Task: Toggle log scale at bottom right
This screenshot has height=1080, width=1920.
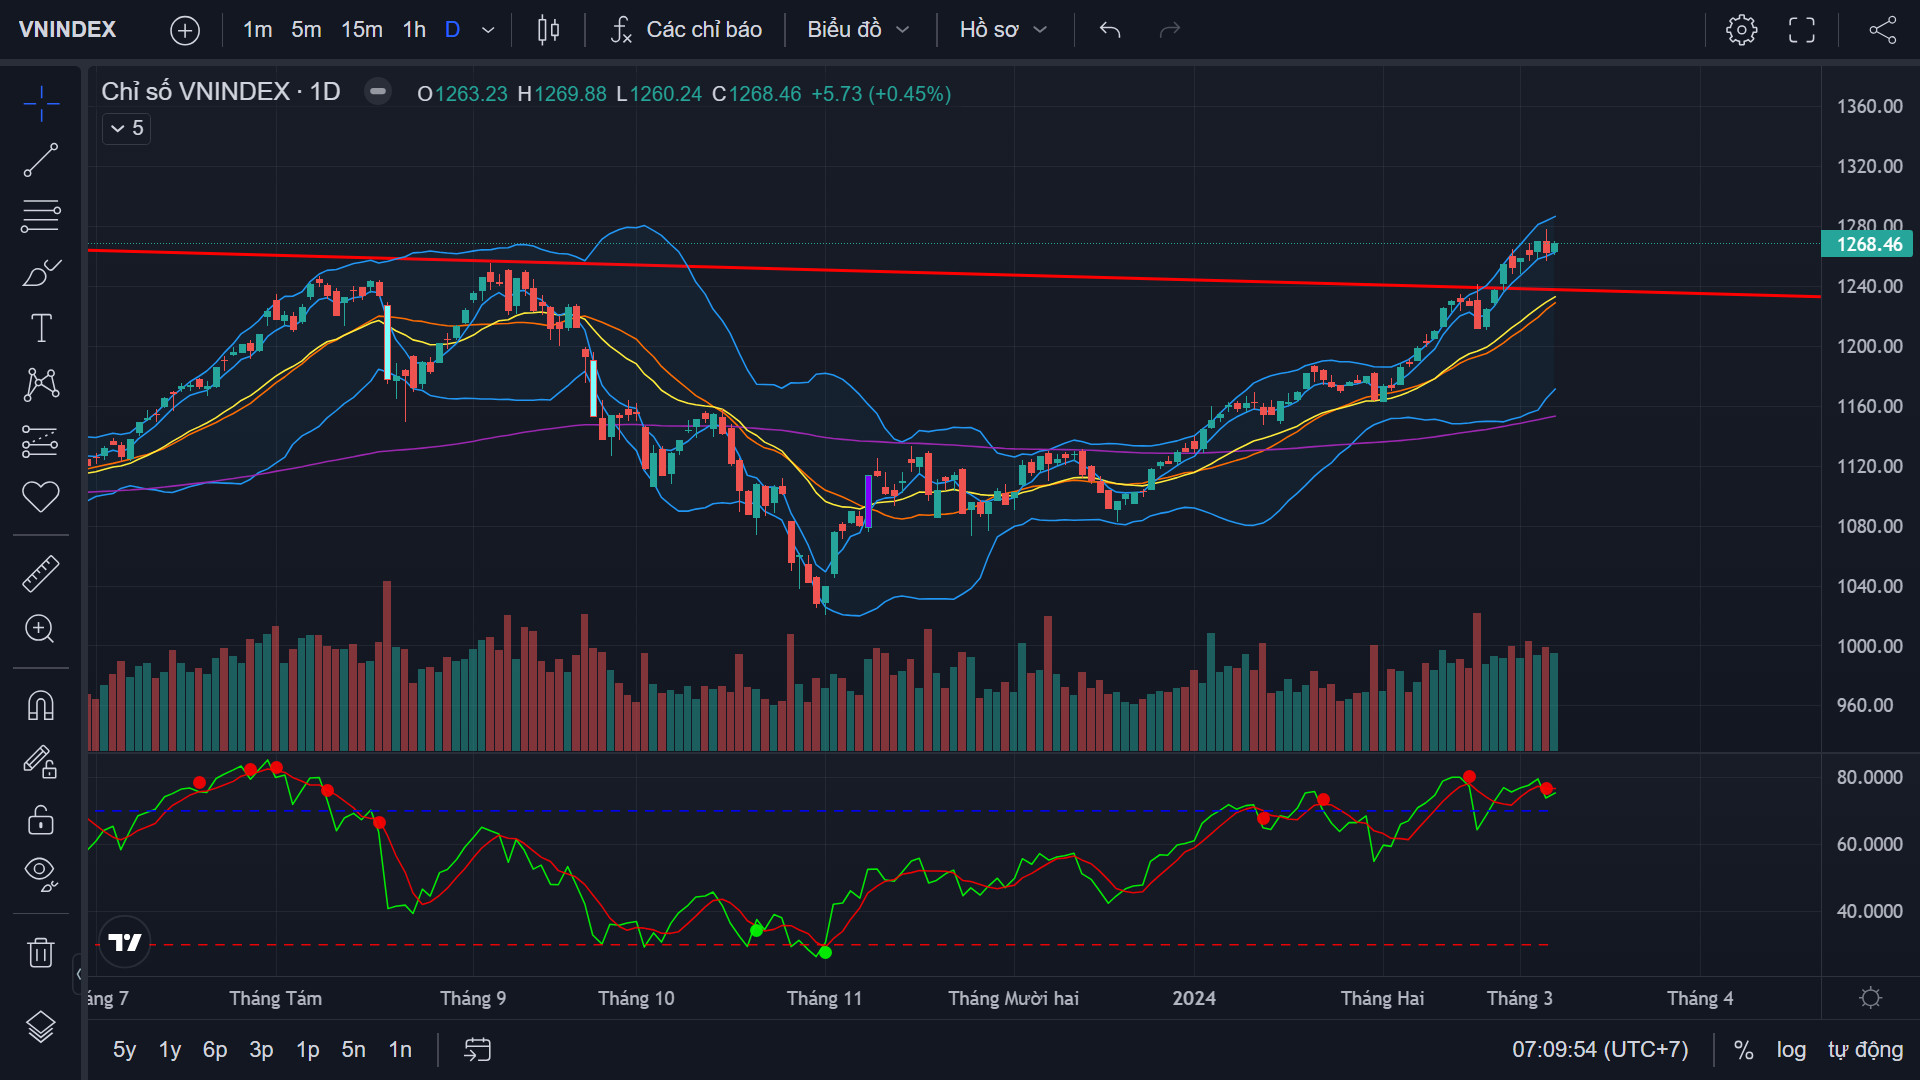Action: pyautogui.click(x=1791, y=1050)
